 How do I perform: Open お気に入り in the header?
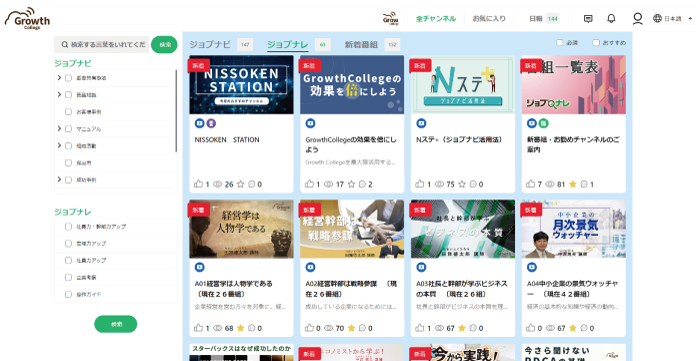coord(489,19)
